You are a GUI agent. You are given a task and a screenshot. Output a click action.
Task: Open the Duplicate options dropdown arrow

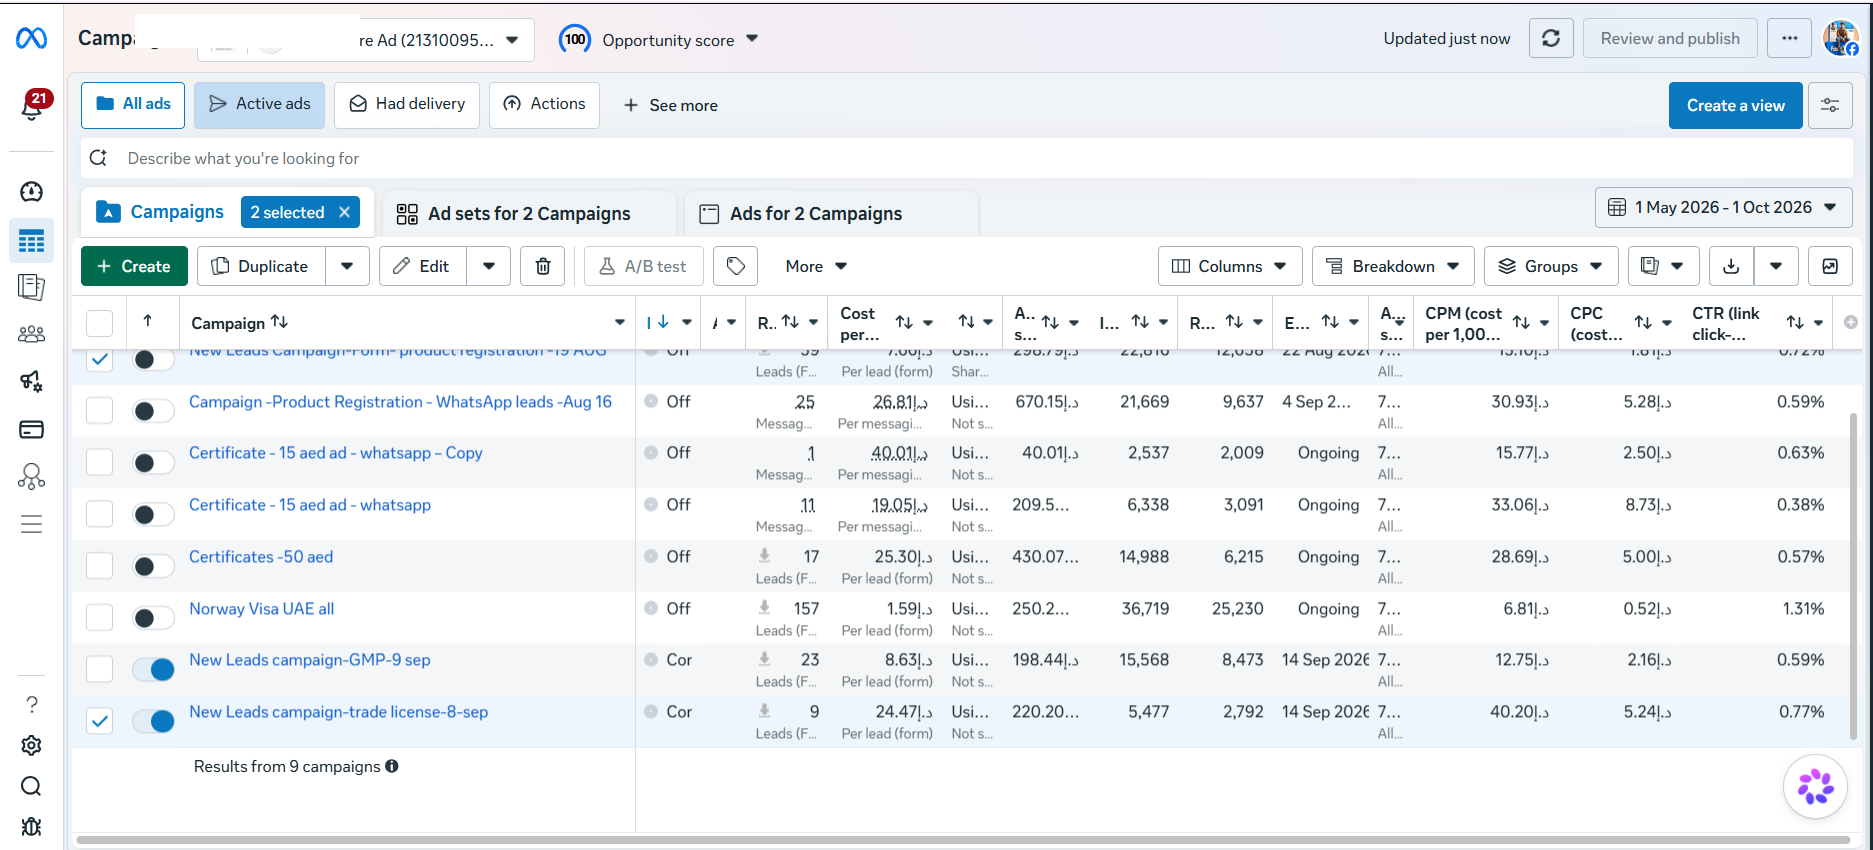(x=347, y=266)
